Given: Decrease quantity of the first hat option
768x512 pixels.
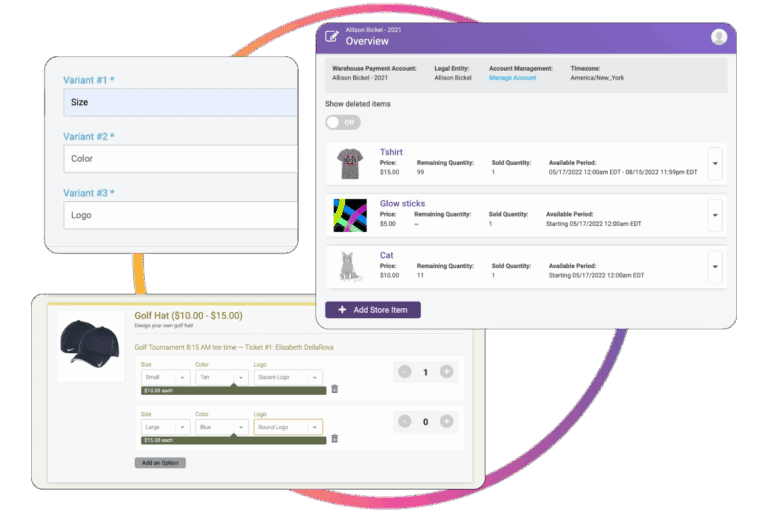Looking at the screenshot, I should click(404, 372).
